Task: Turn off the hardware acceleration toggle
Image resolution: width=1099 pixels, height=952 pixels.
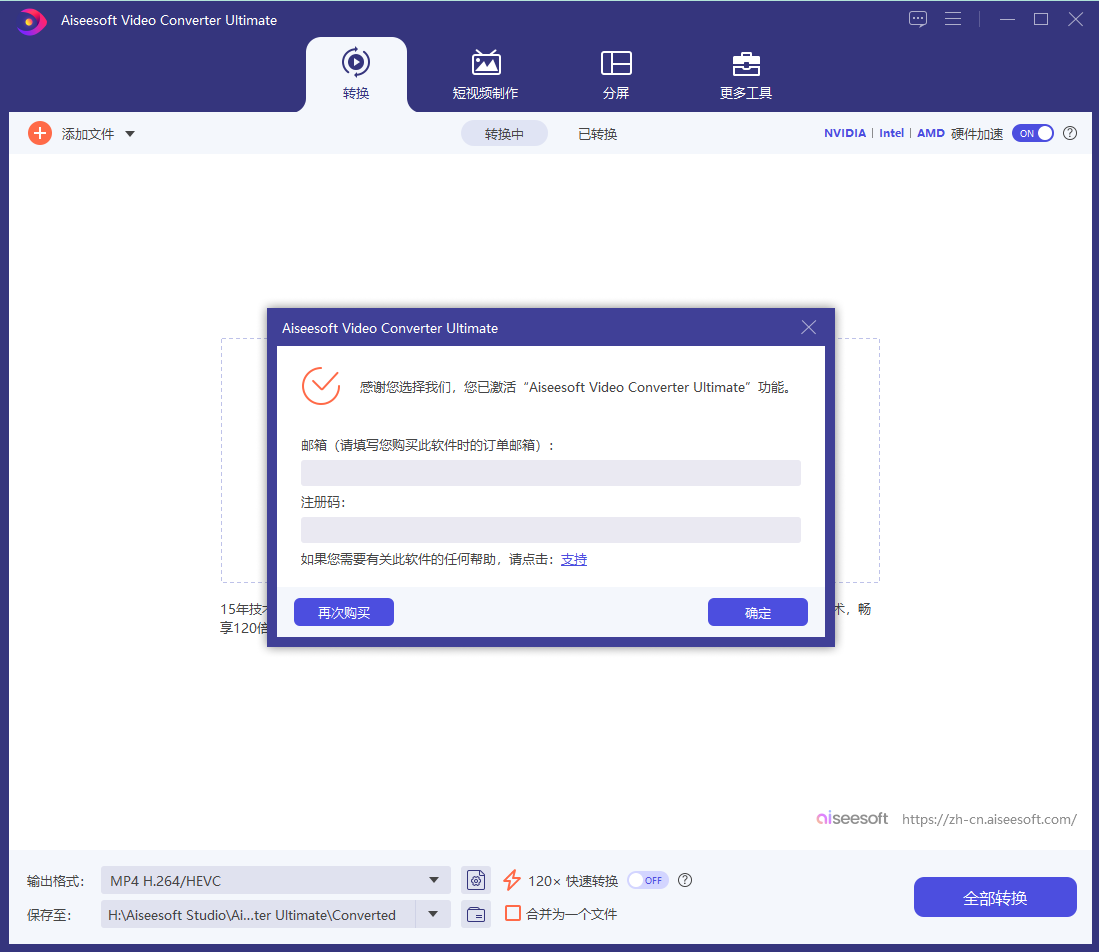Action: (1032, 133)
